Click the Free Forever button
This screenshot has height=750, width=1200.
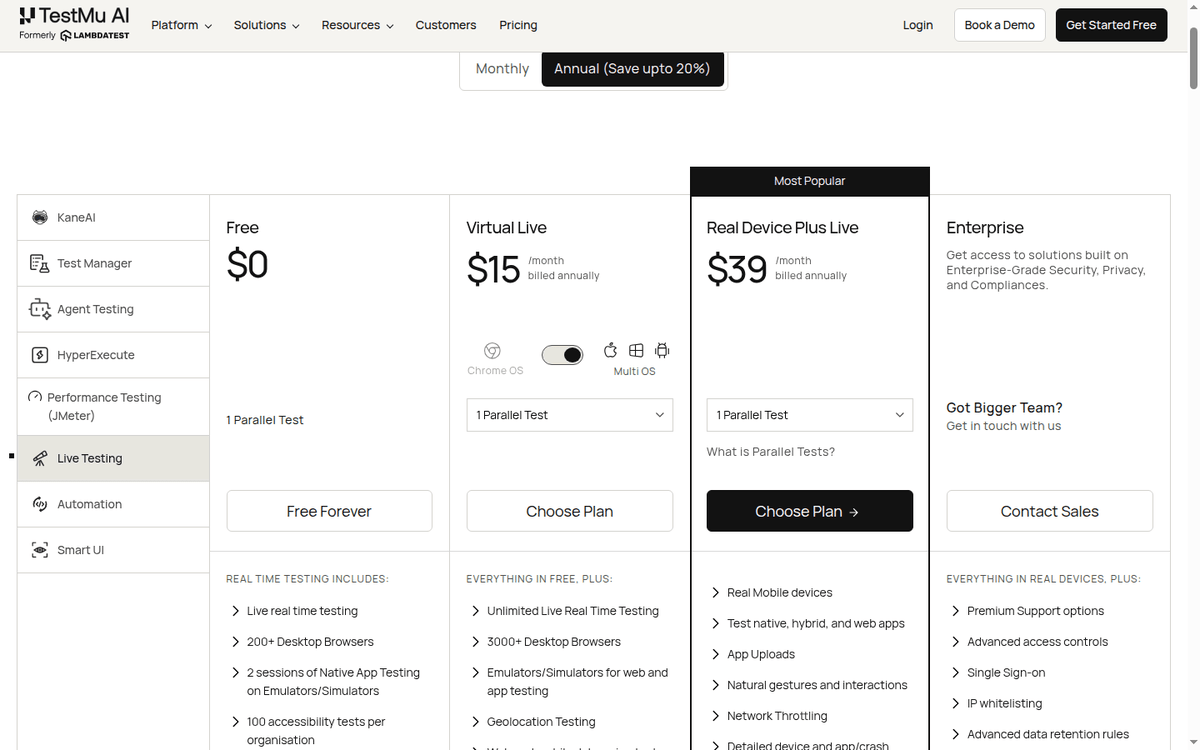pyautogui.click(x=330, y=511)
